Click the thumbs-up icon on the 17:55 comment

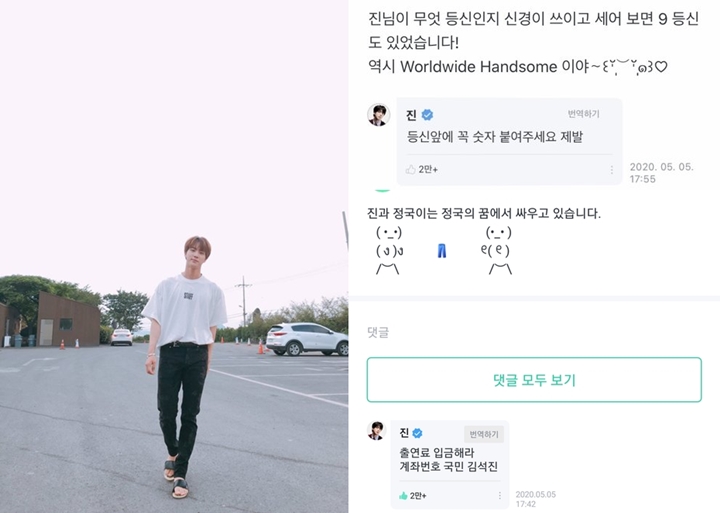point(410,169)
